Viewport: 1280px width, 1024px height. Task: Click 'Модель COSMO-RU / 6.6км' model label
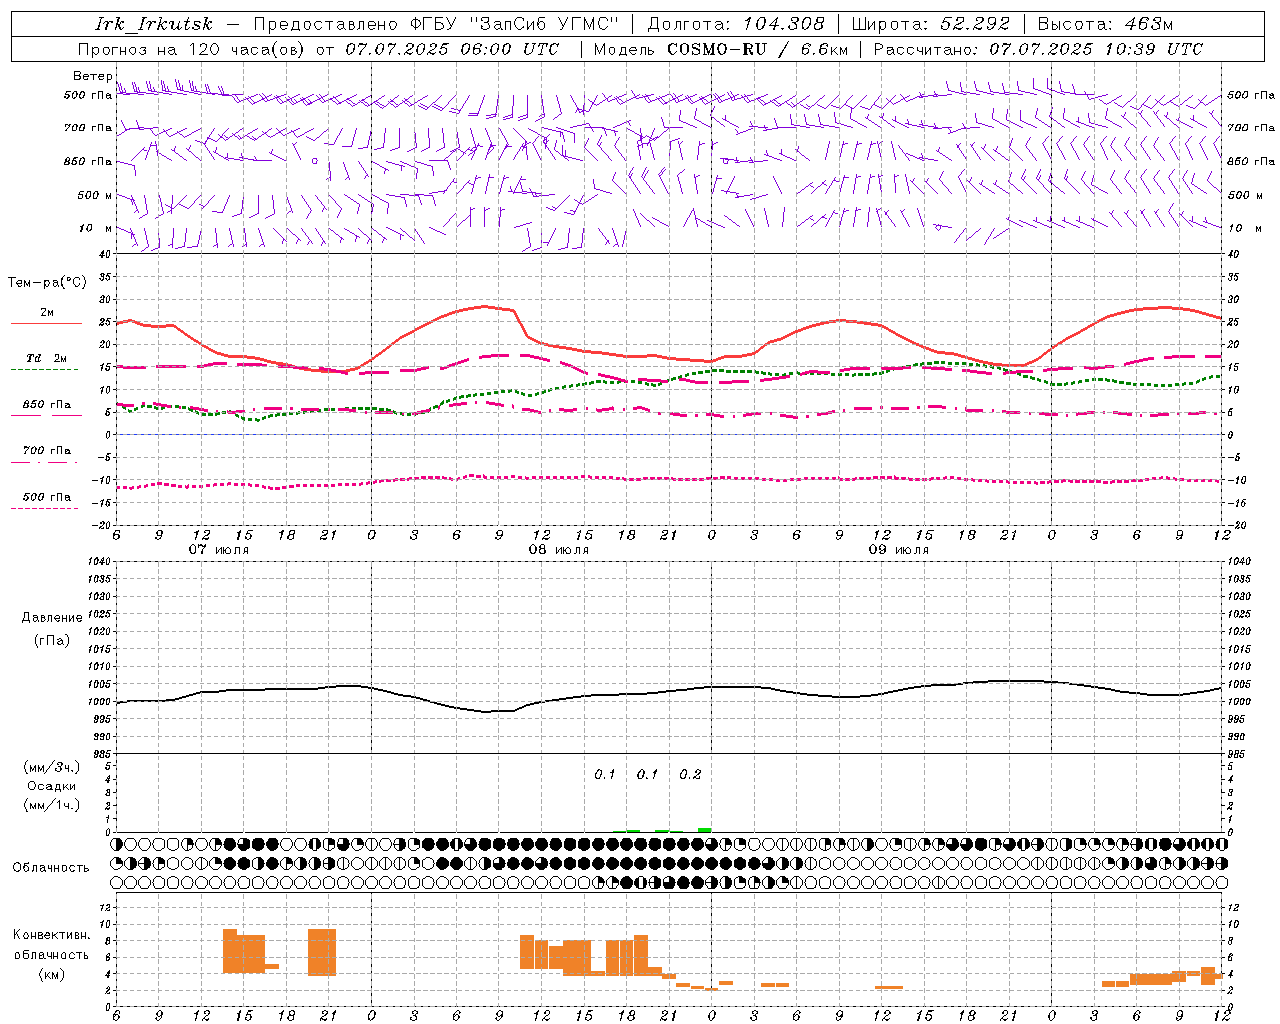721,49
